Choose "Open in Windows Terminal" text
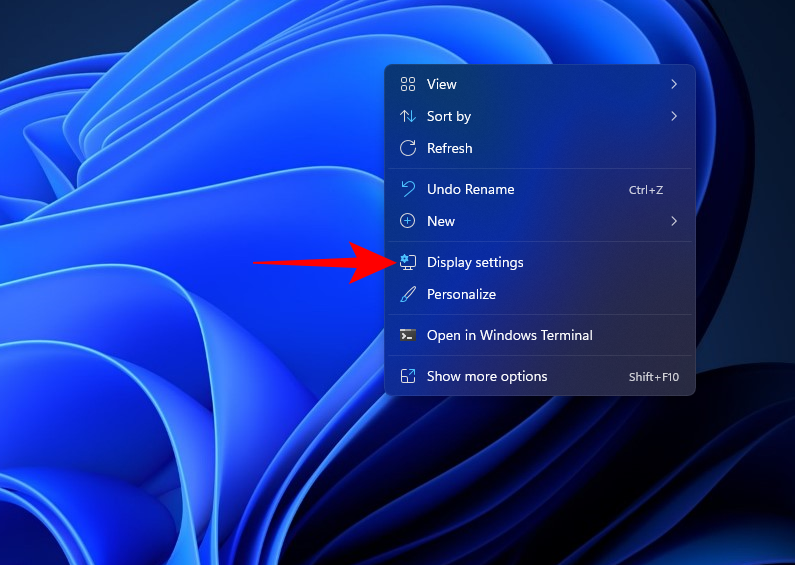This screenshot has height=565, width=795. click(509, 335)
